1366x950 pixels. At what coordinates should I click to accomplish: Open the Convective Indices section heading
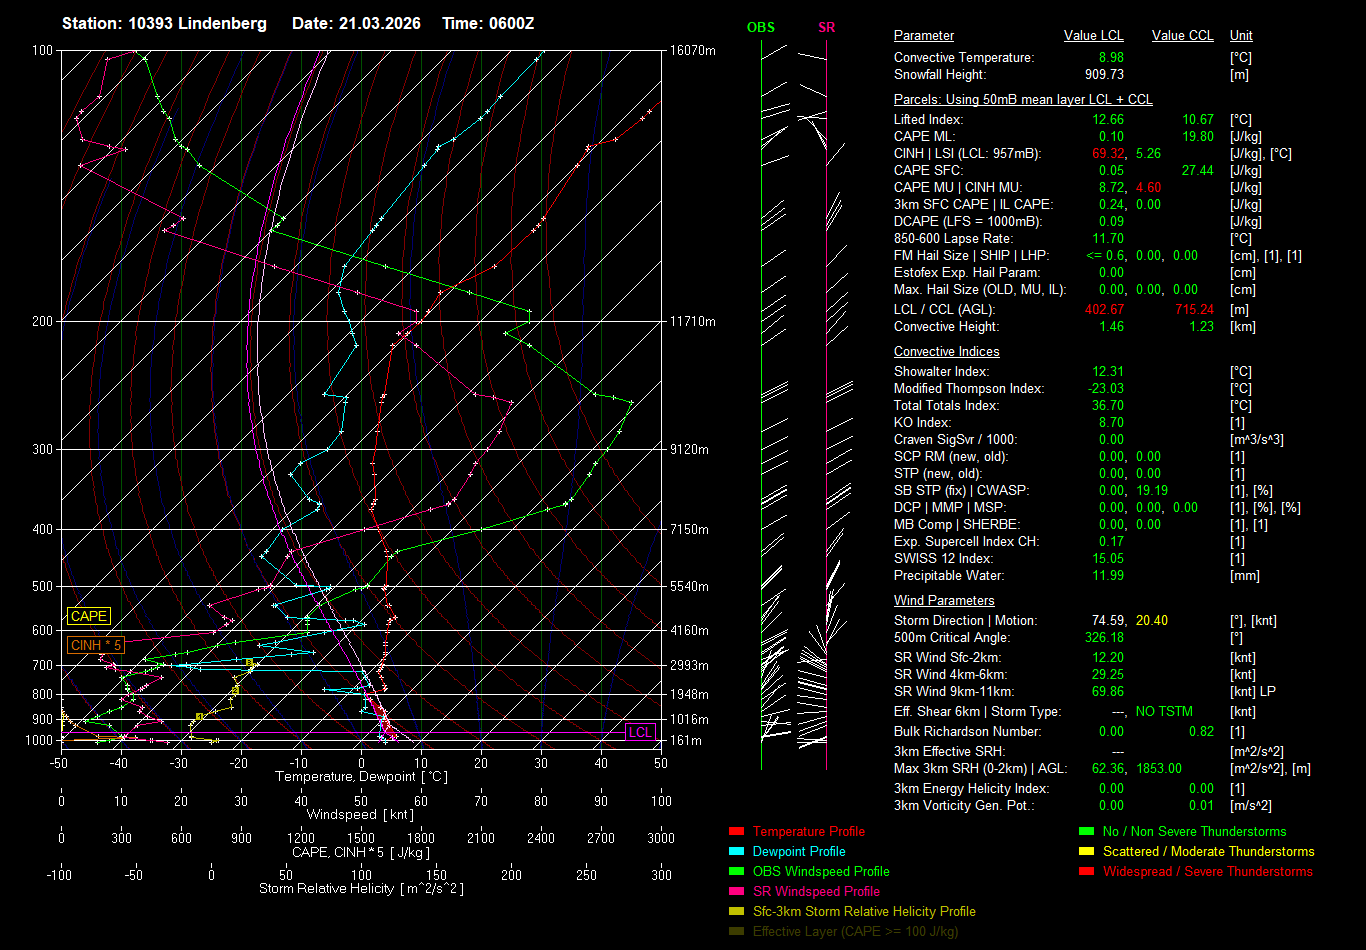pyautogui.click(x=946, y=352)
